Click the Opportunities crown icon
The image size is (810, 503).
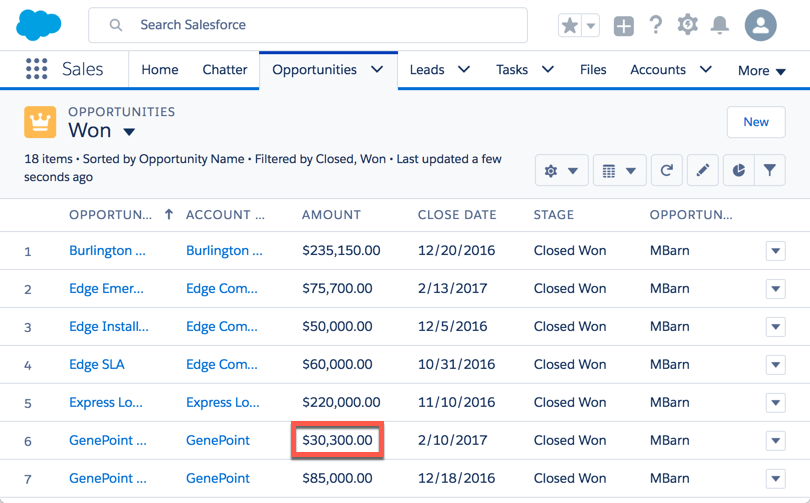(x=40, y=122)
